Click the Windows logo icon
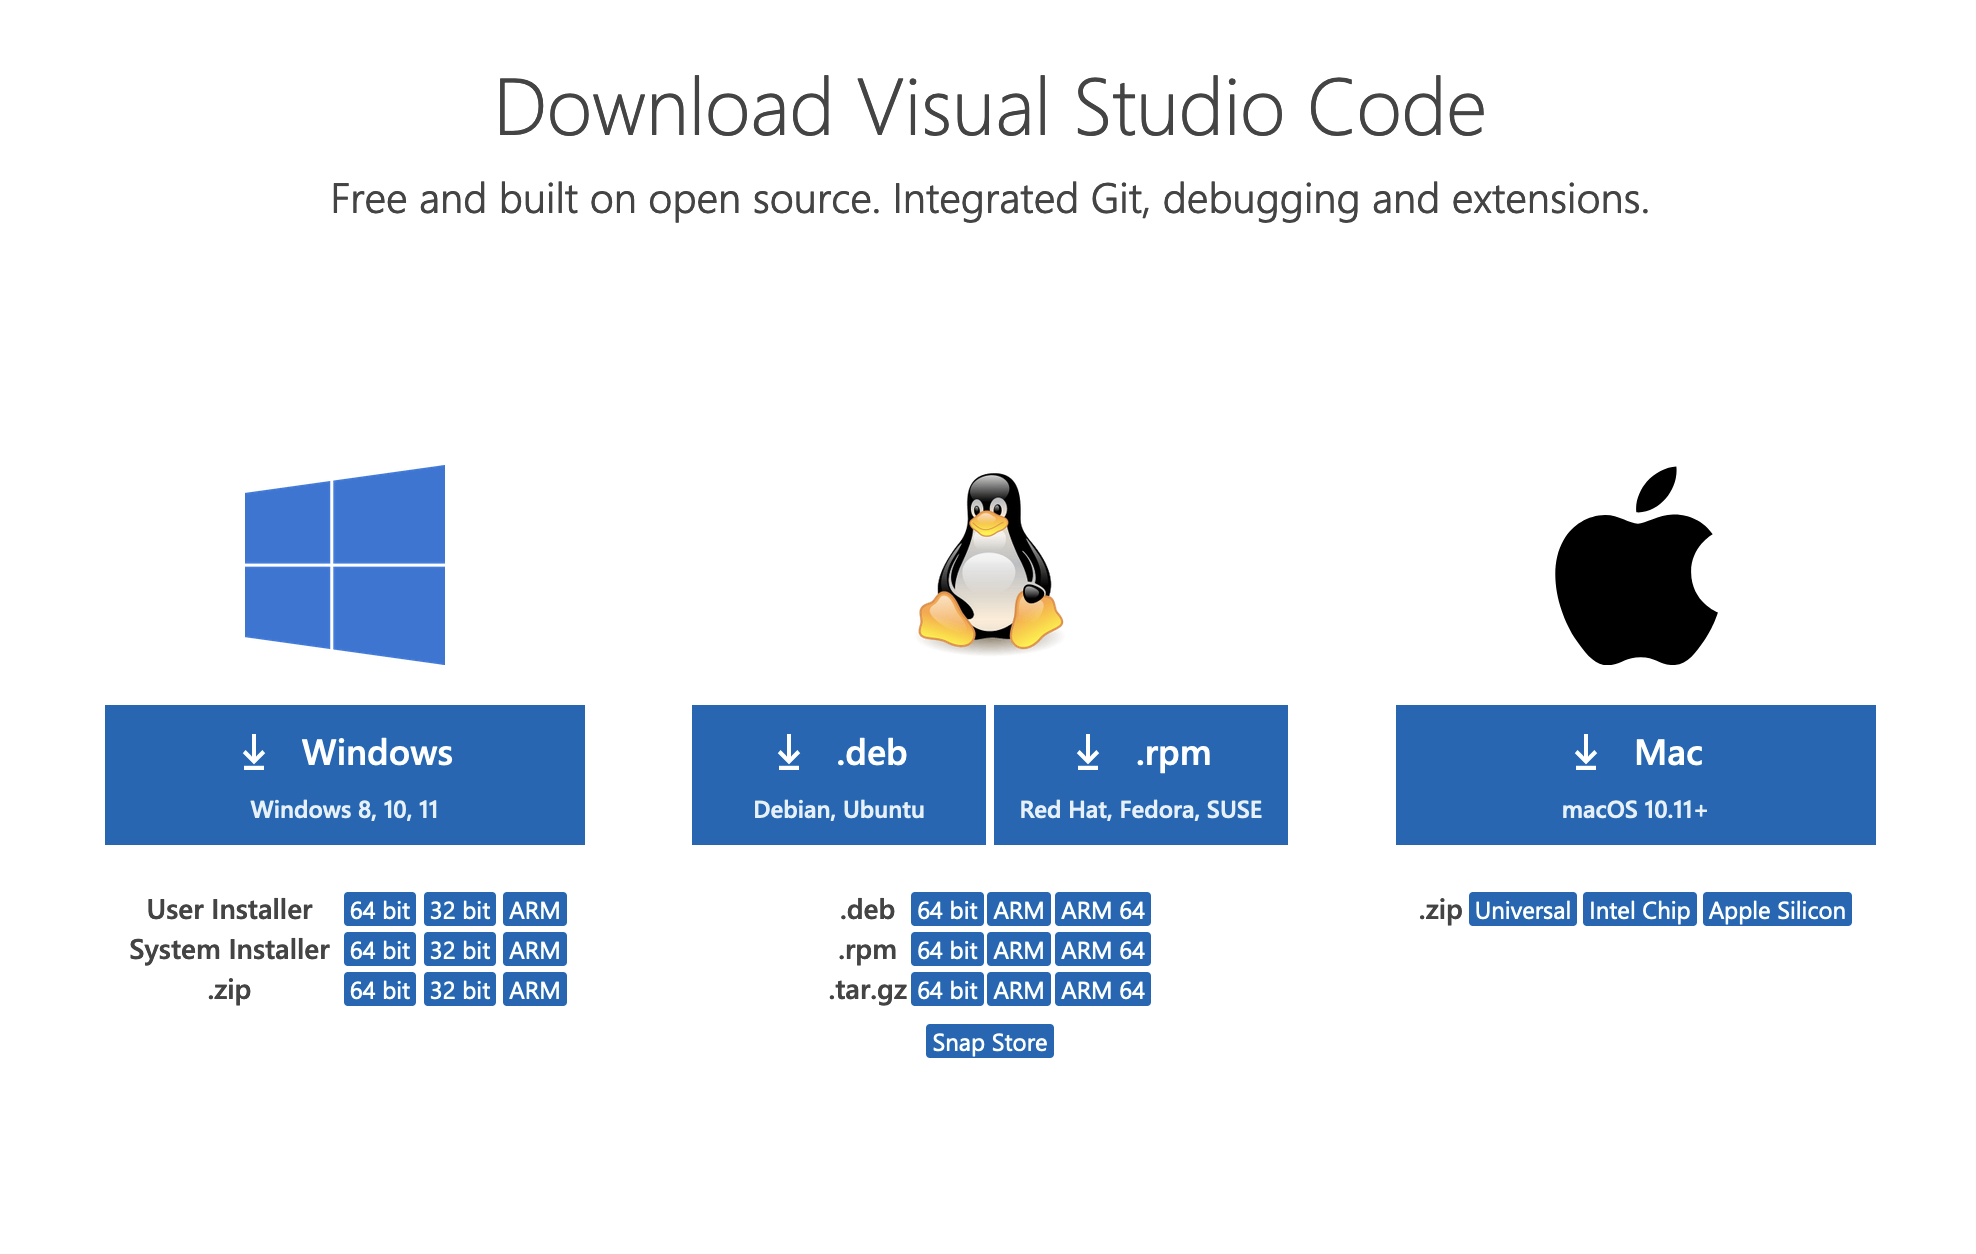Image resolution: width=1976 pixels, height=1254 pixels. [344, 565]
